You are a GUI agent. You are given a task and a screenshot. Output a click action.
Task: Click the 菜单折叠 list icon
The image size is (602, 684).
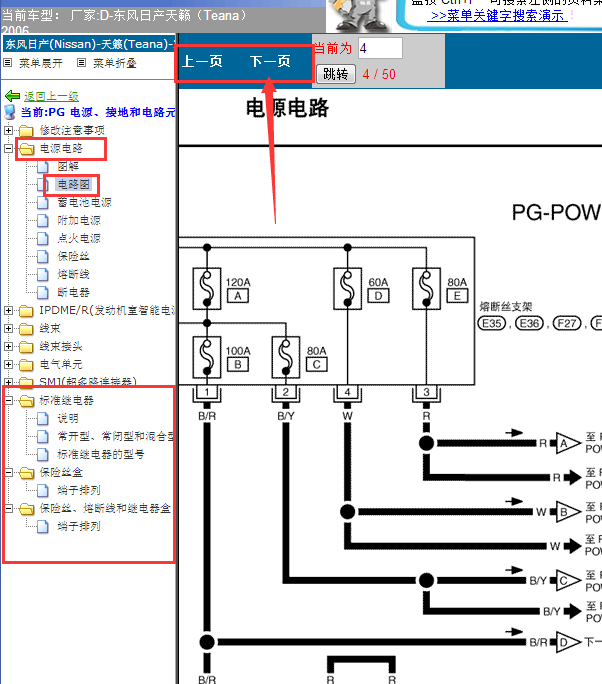[x=81, y=63]
